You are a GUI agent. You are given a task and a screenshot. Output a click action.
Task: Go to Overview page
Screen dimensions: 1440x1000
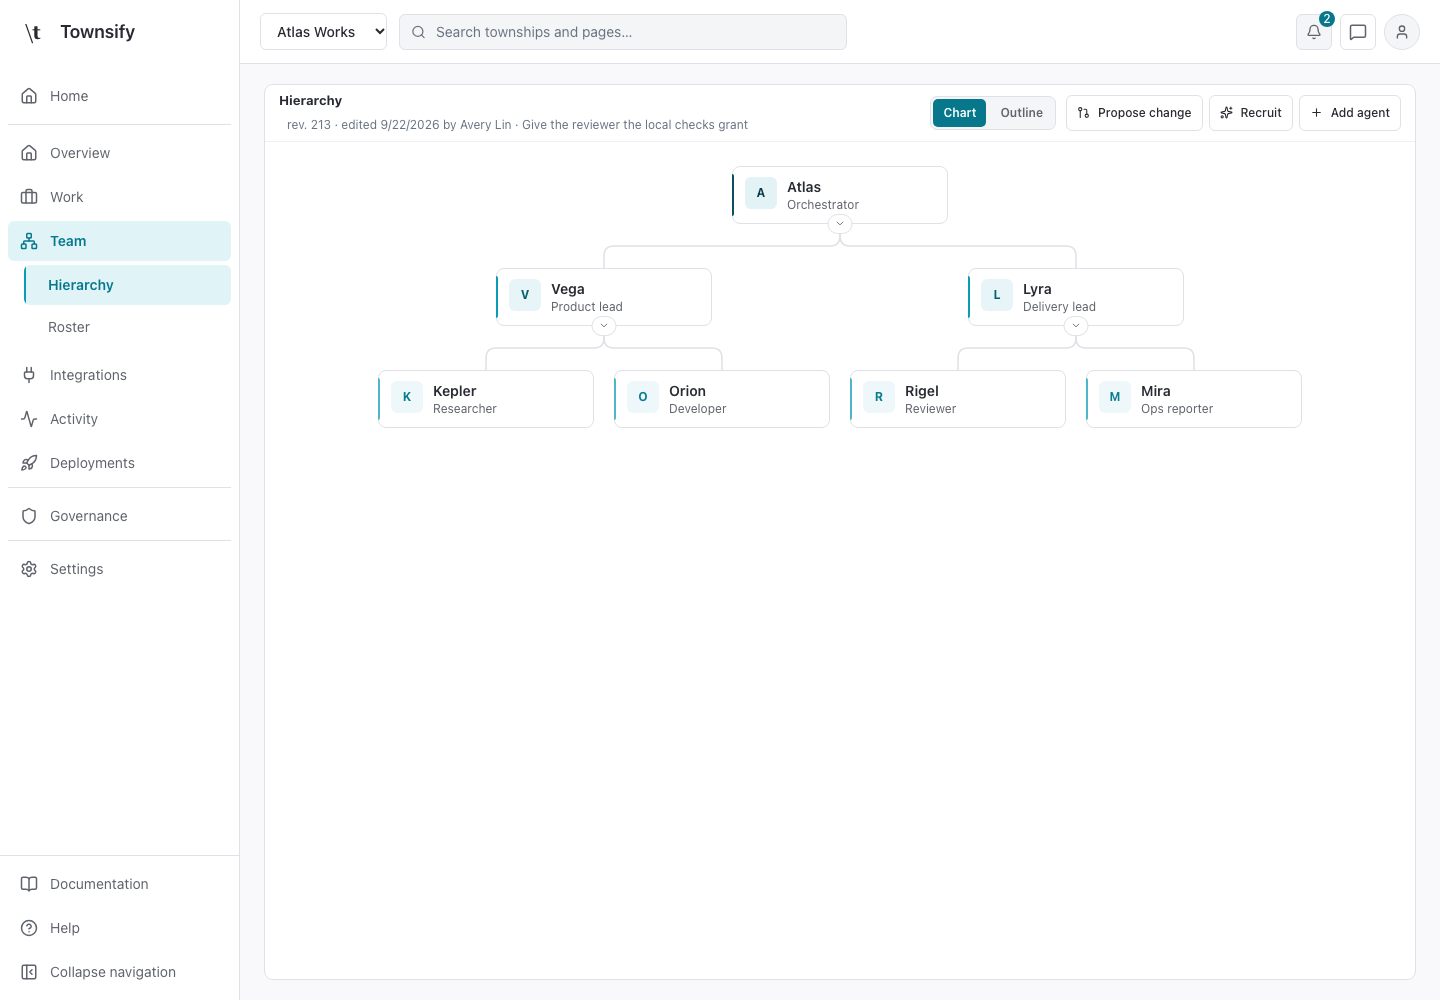[119, 153]
